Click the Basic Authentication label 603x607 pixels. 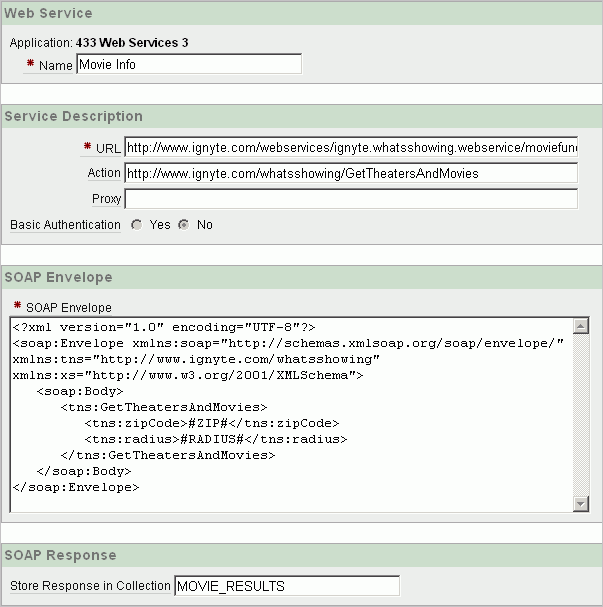point(65,225)
